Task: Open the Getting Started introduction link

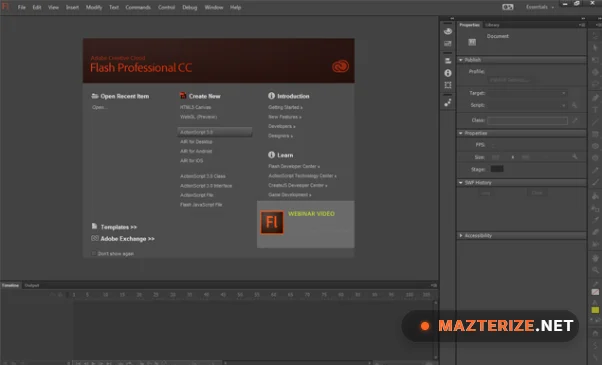Action: pyautogui.click(x=285, y=107)
